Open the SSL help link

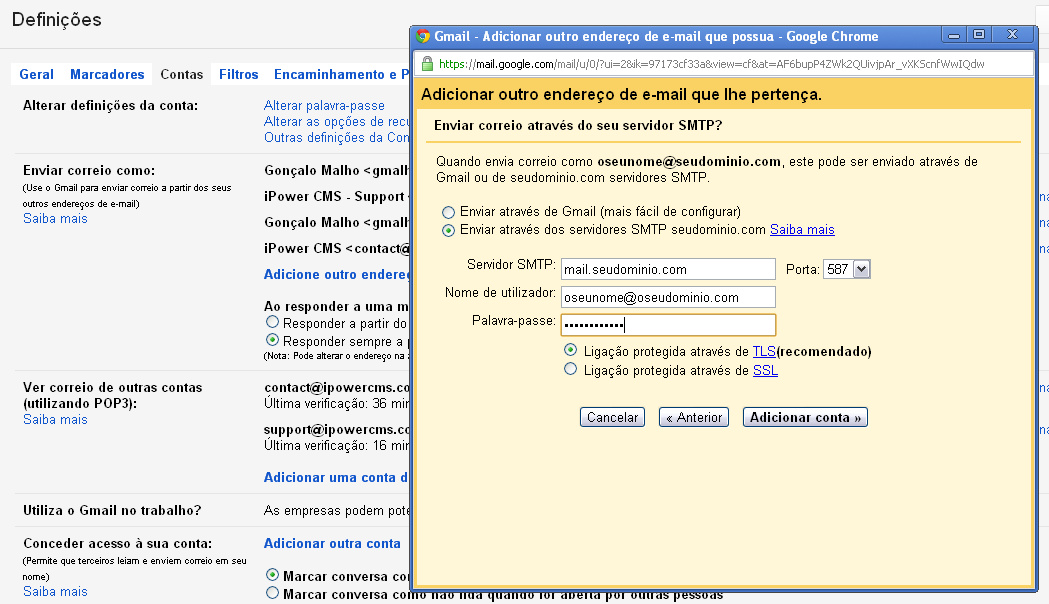[765, 371]
